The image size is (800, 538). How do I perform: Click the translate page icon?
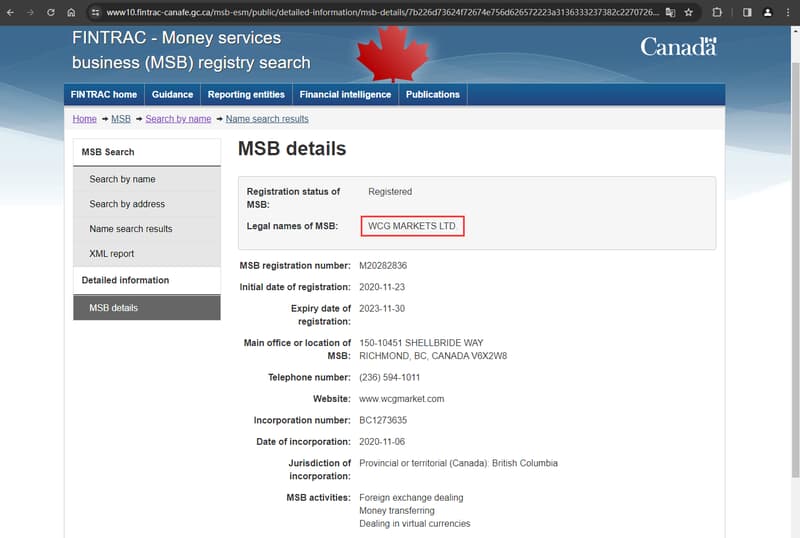[670, 12]
